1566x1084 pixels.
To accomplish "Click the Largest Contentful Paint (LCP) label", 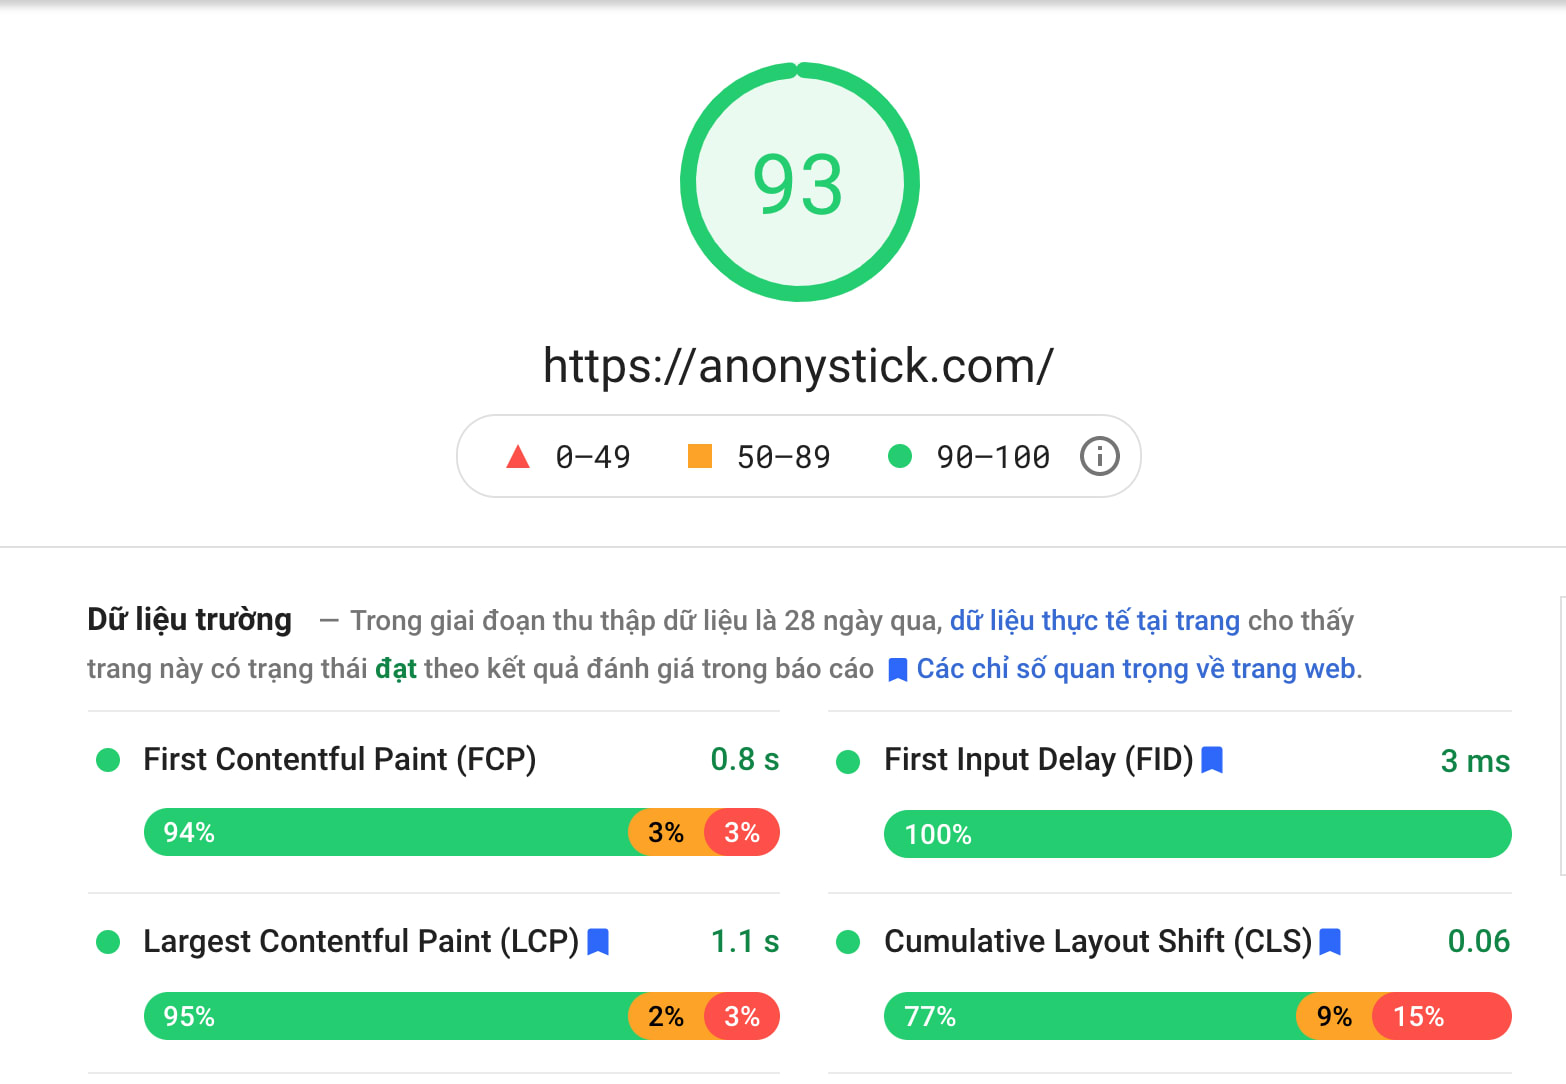I will tap(361, 942).
